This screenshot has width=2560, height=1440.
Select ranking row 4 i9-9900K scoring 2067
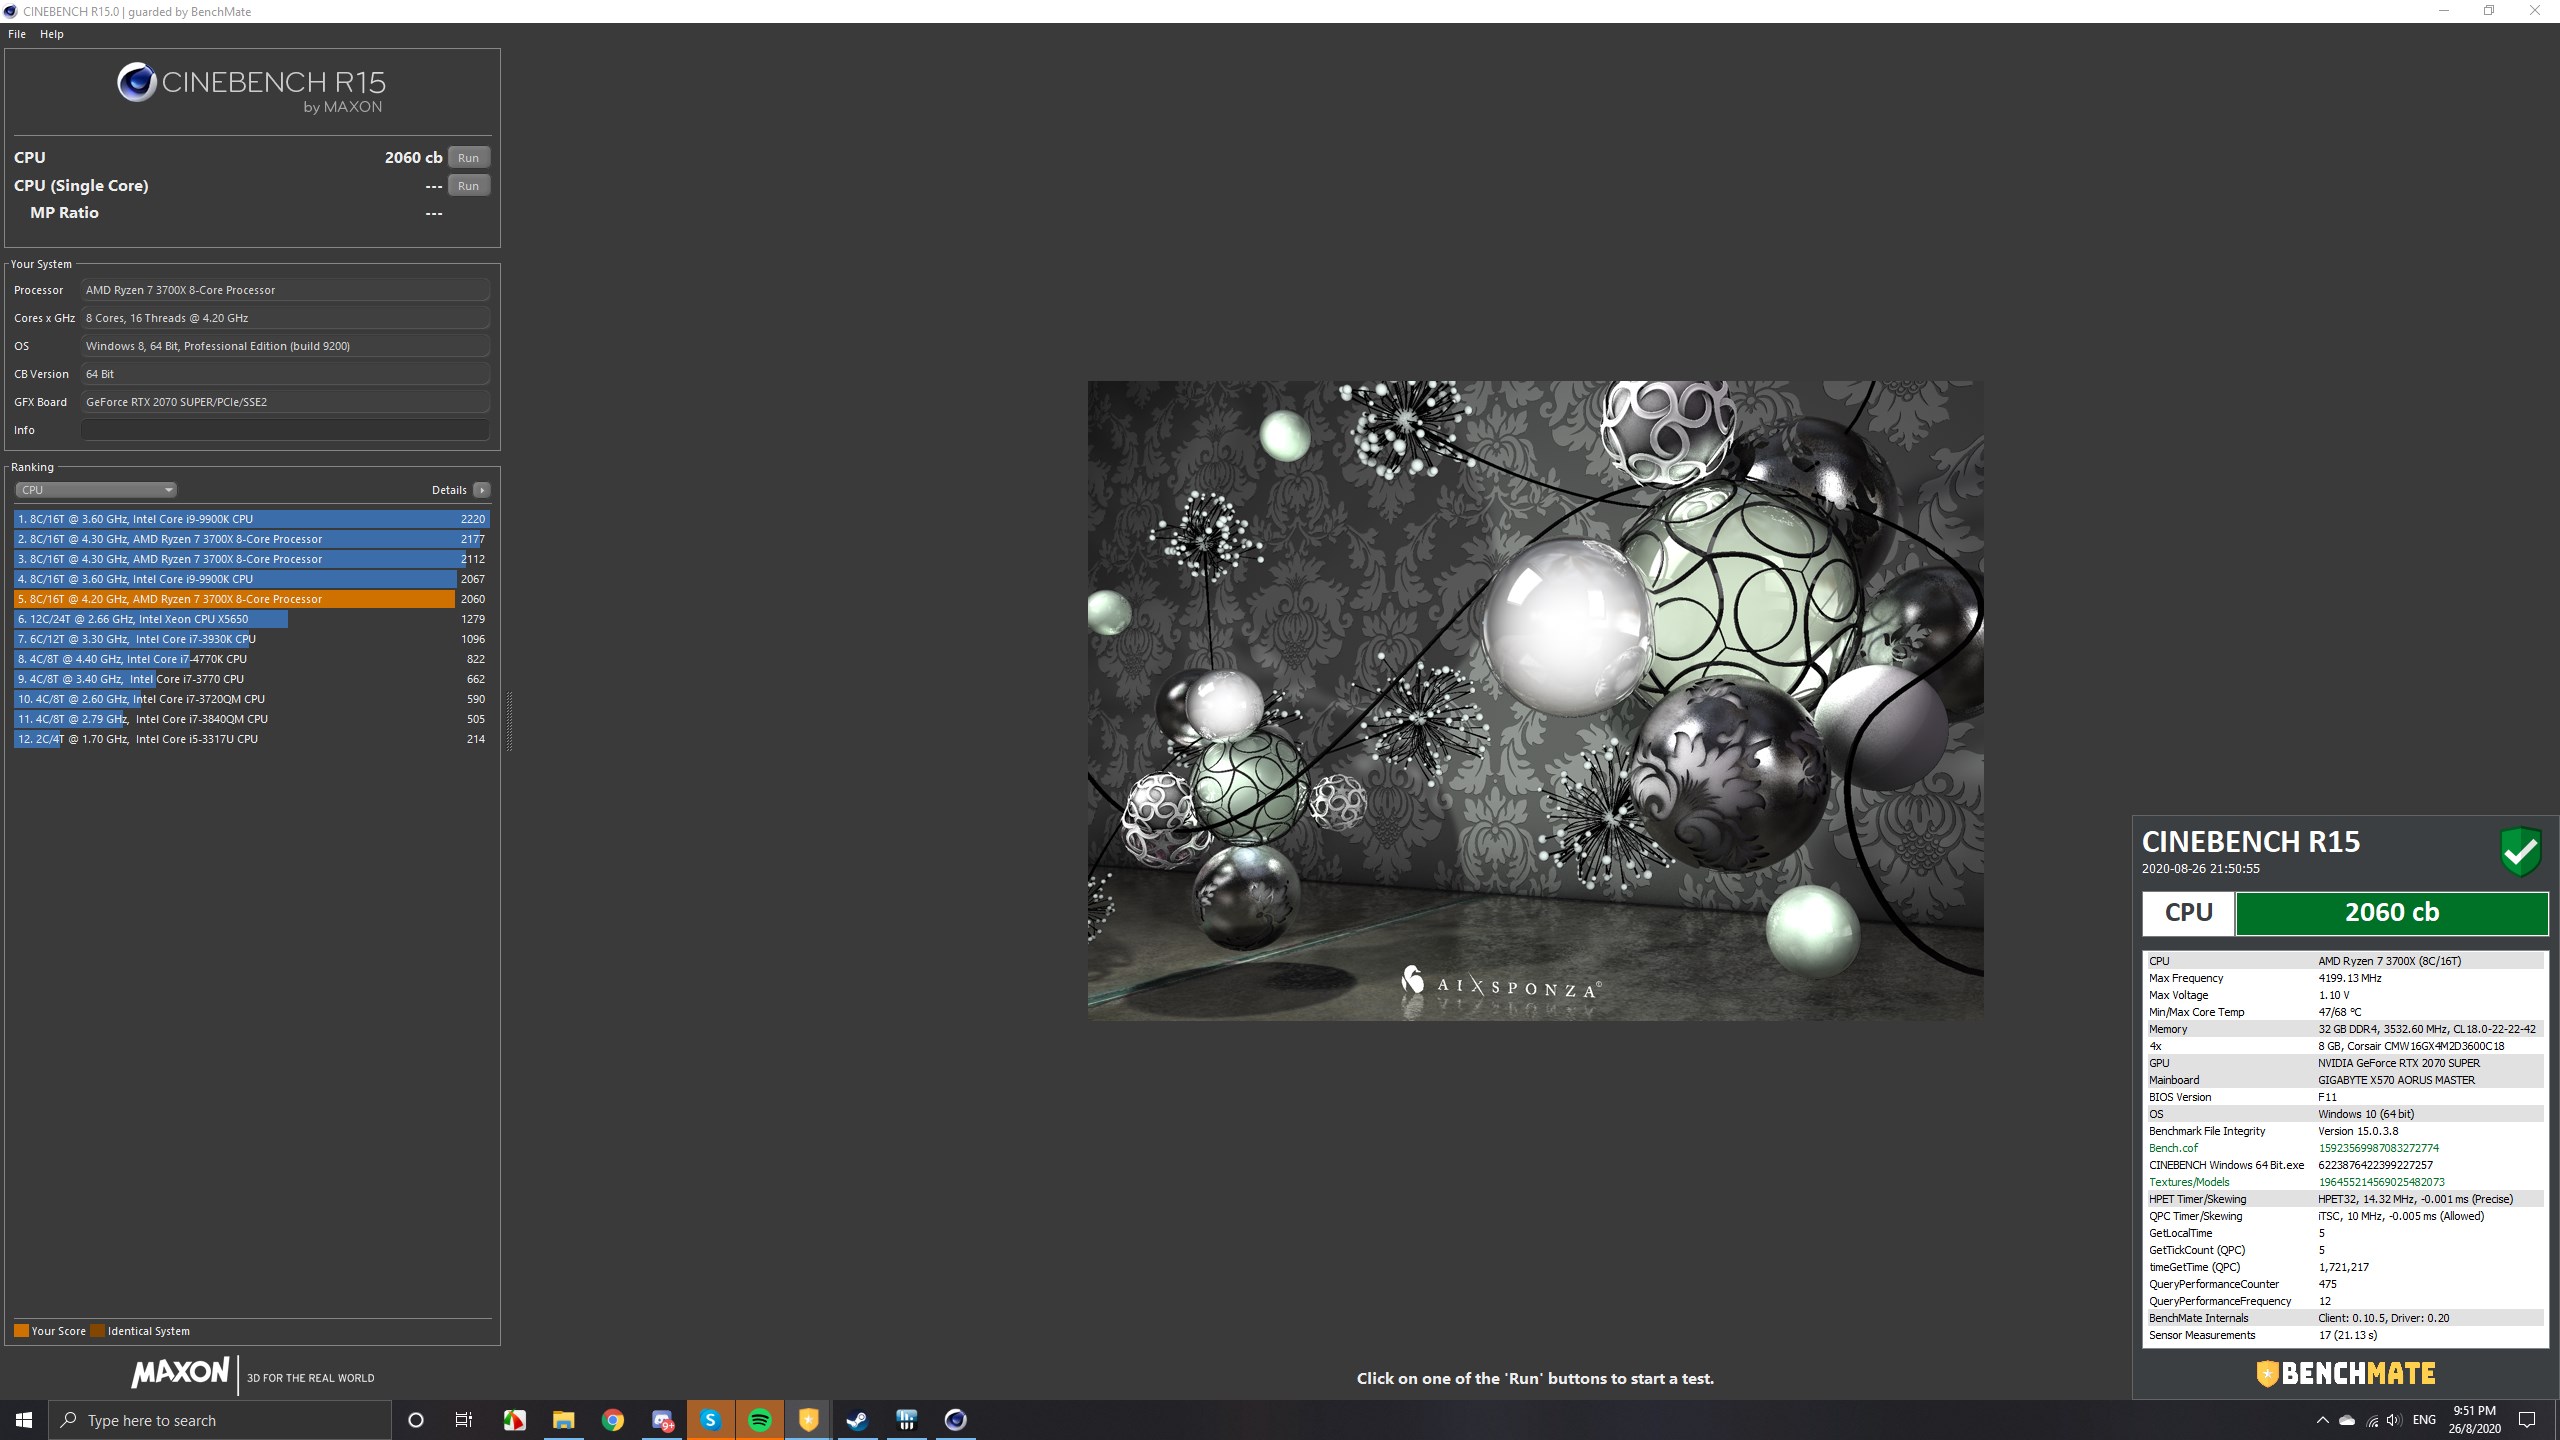[x=252, y=579]
